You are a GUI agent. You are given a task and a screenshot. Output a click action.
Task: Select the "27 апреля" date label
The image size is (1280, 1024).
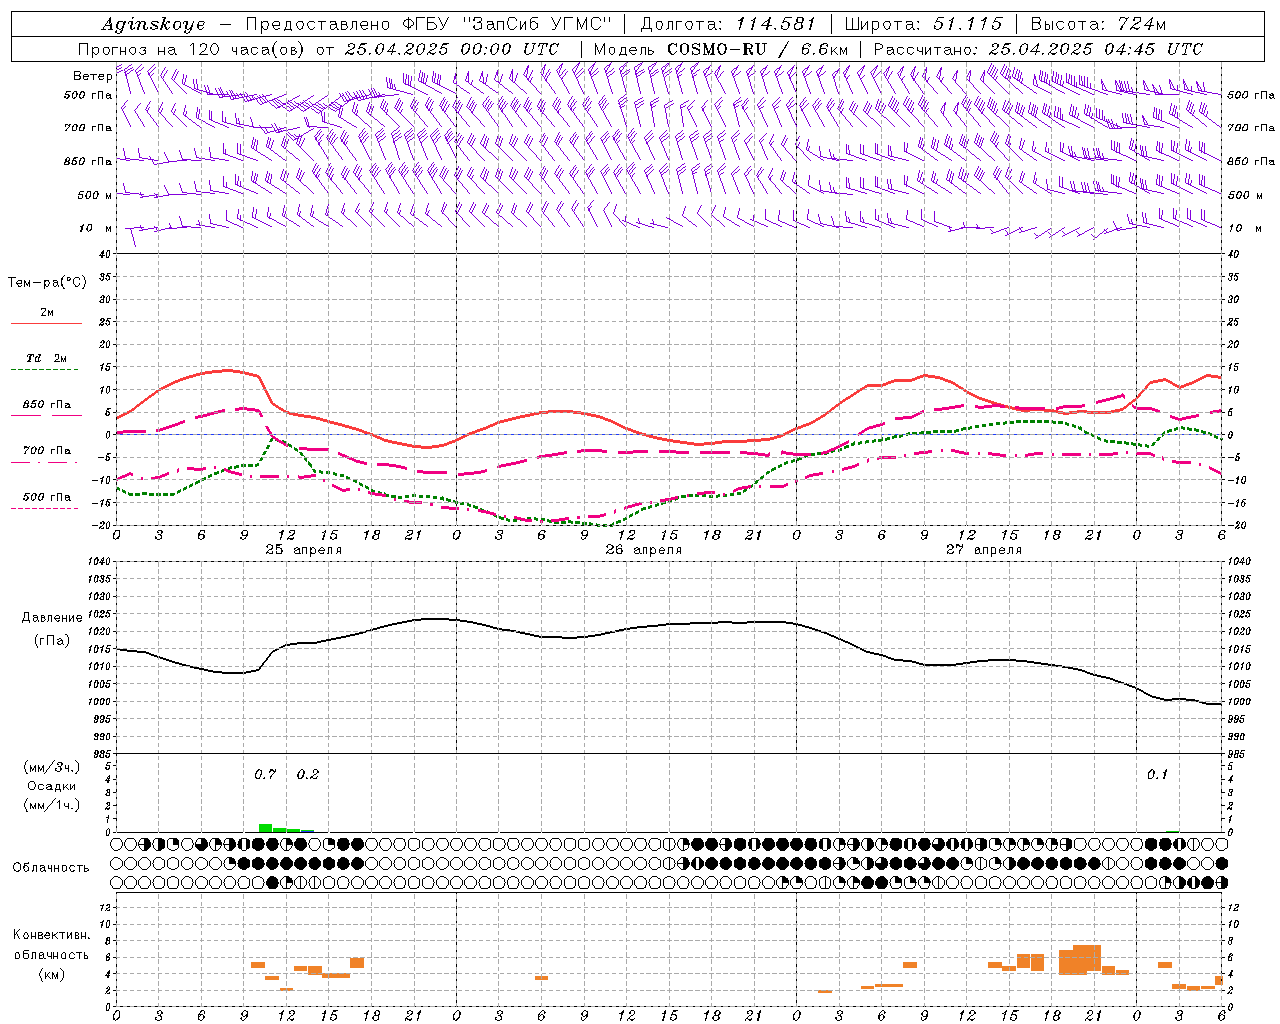click(984, 550)
